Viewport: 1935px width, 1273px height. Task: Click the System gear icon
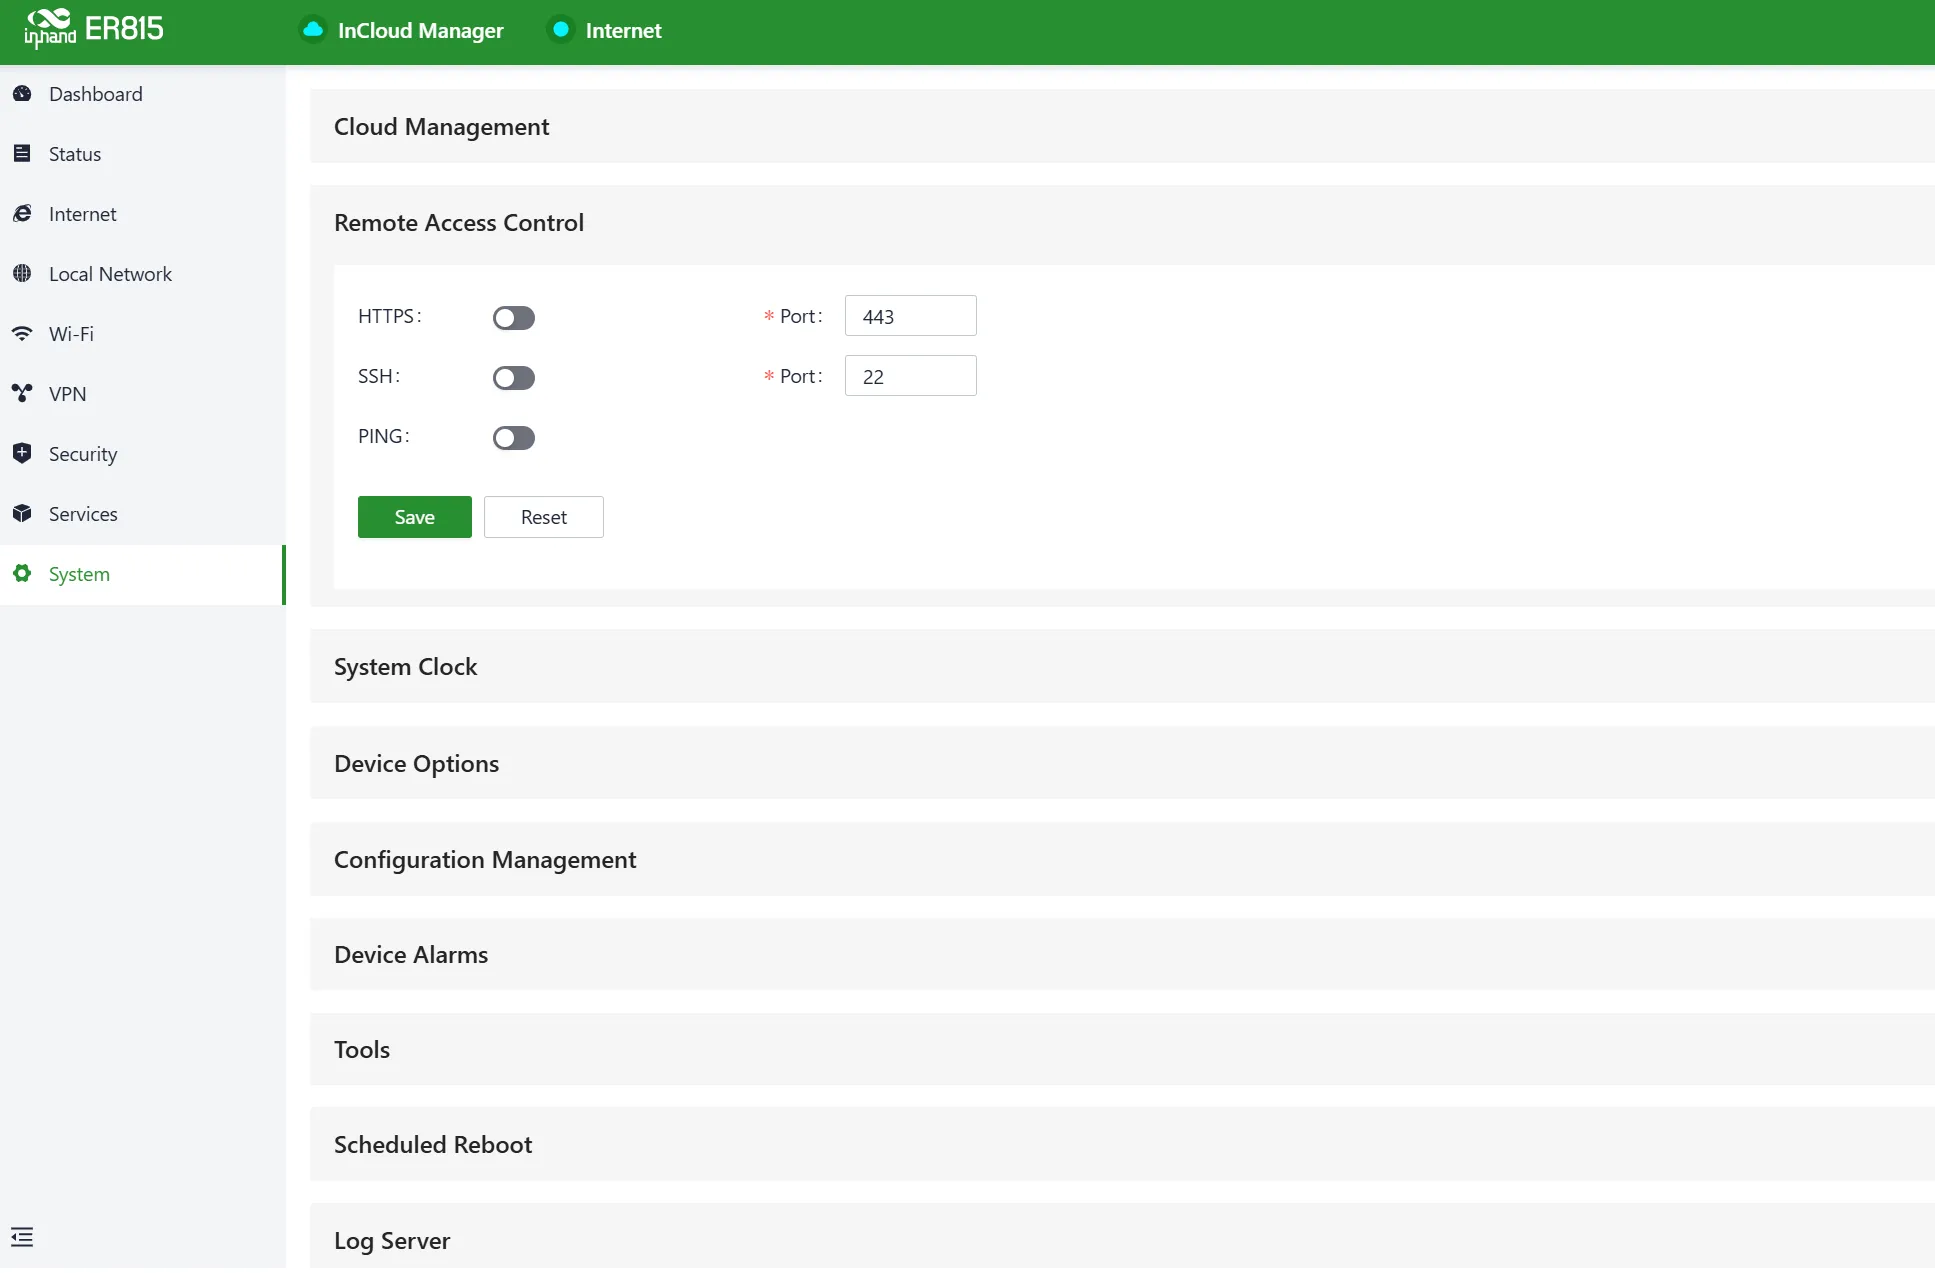click(x=22, y=574)
